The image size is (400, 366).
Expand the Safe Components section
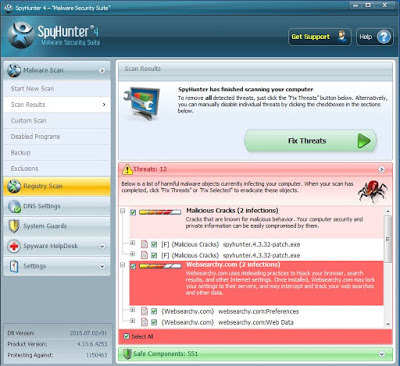381,354
